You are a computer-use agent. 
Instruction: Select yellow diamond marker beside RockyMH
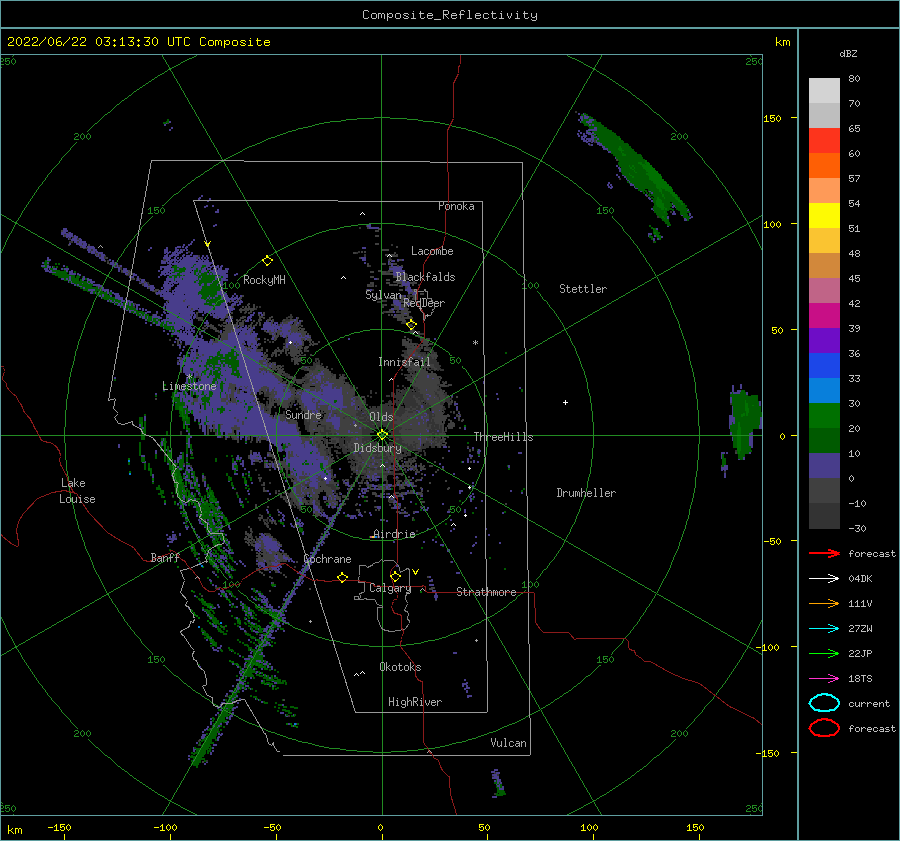(267, 261)
